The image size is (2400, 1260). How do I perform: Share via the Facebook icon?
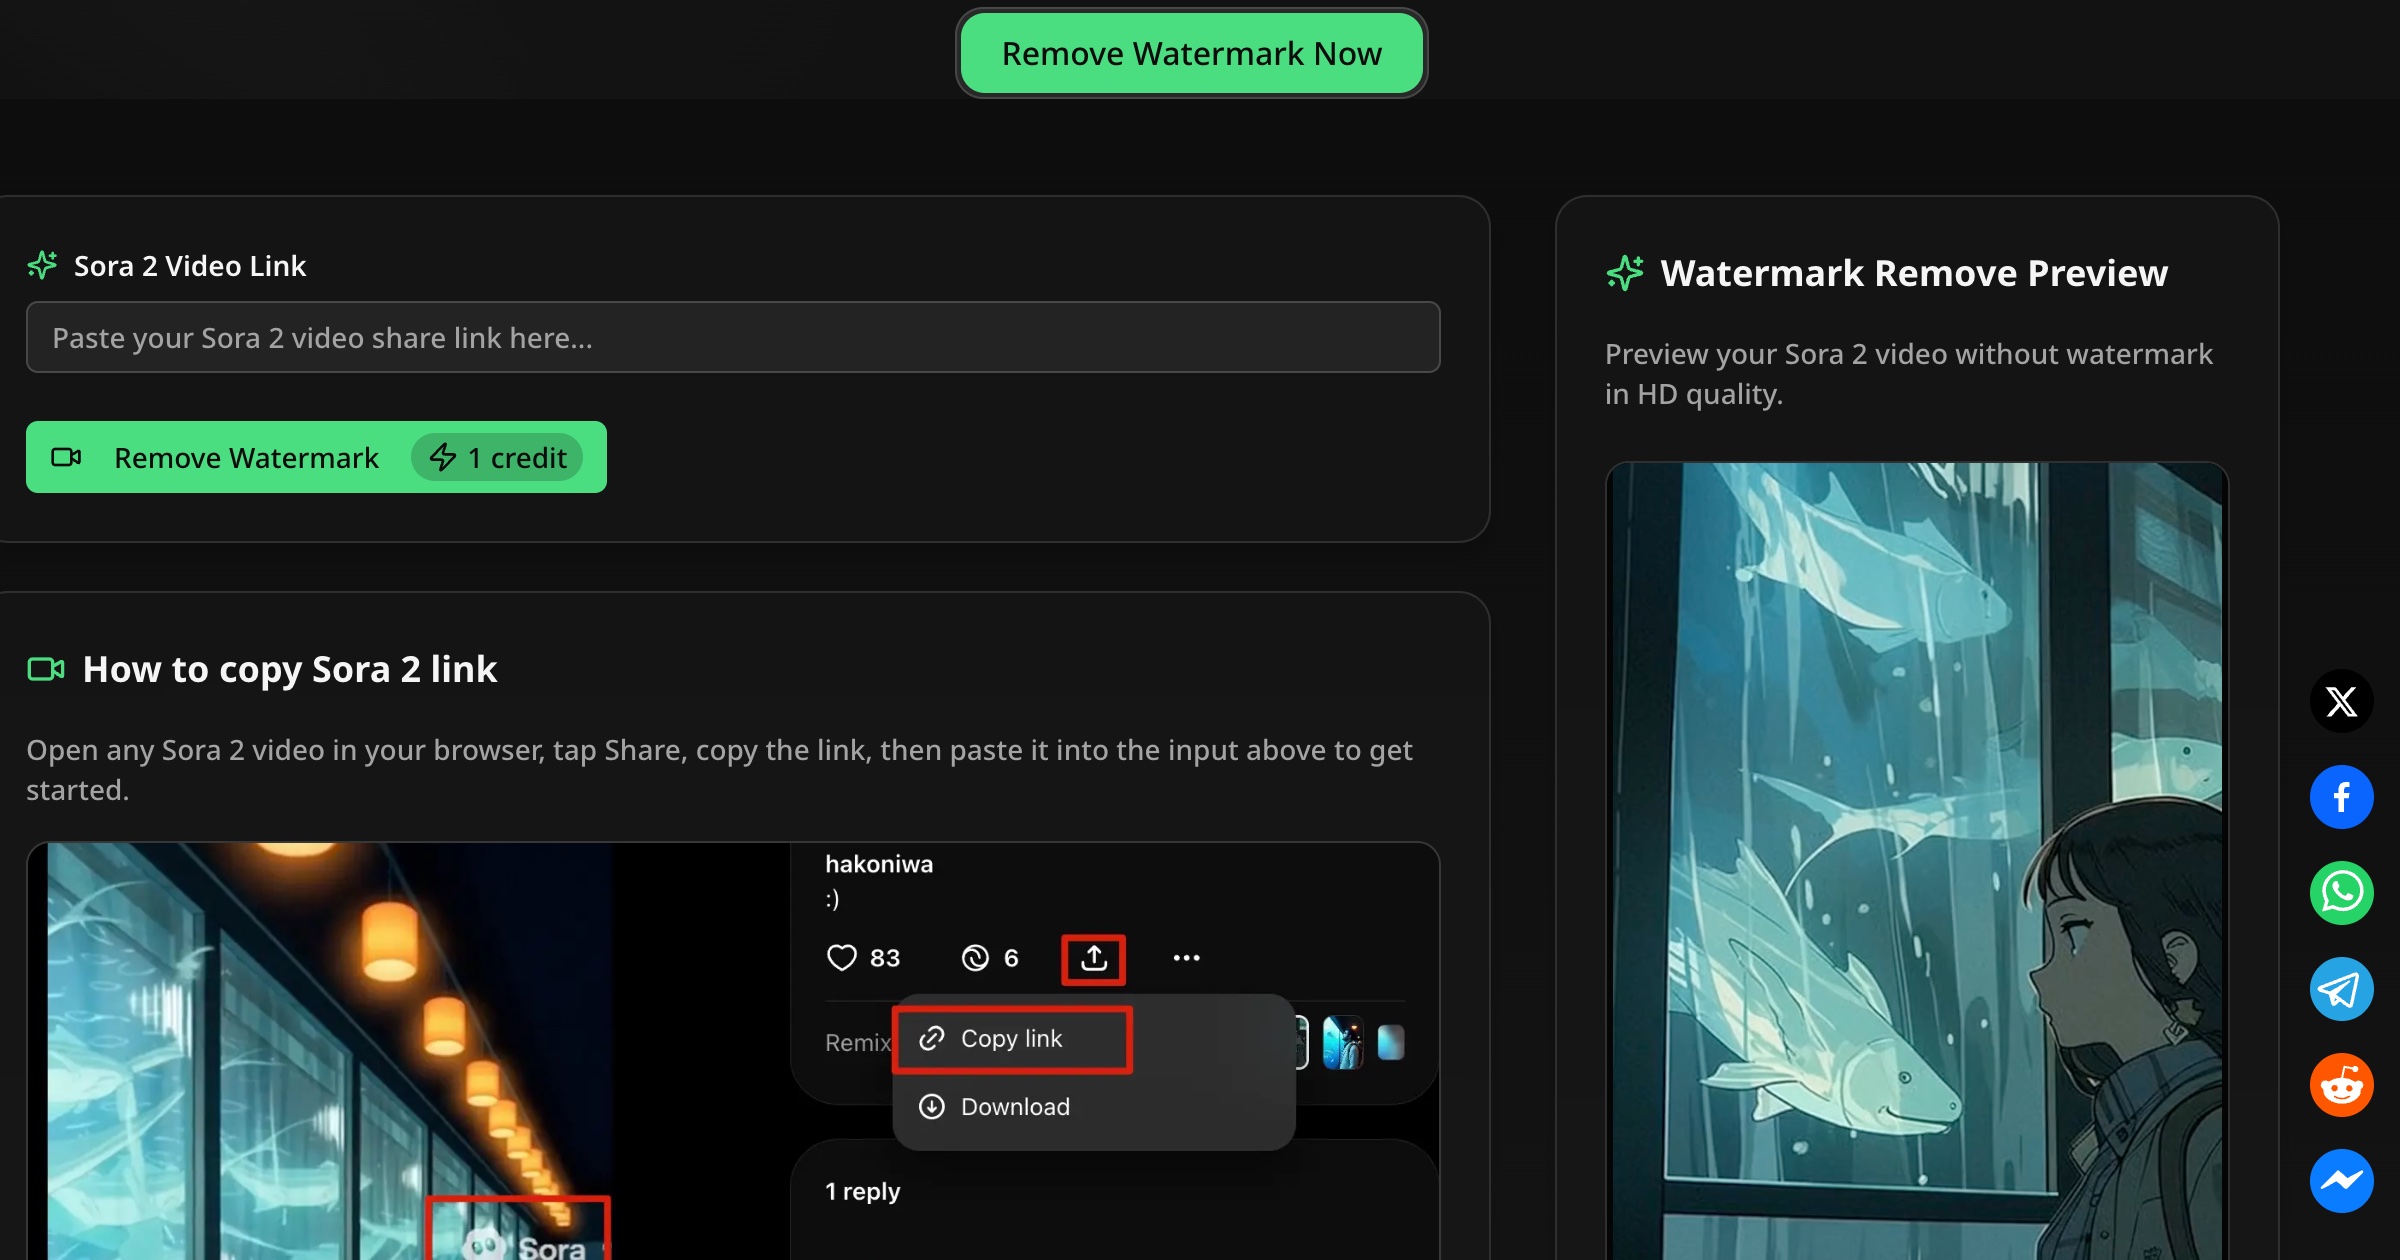2341,797
